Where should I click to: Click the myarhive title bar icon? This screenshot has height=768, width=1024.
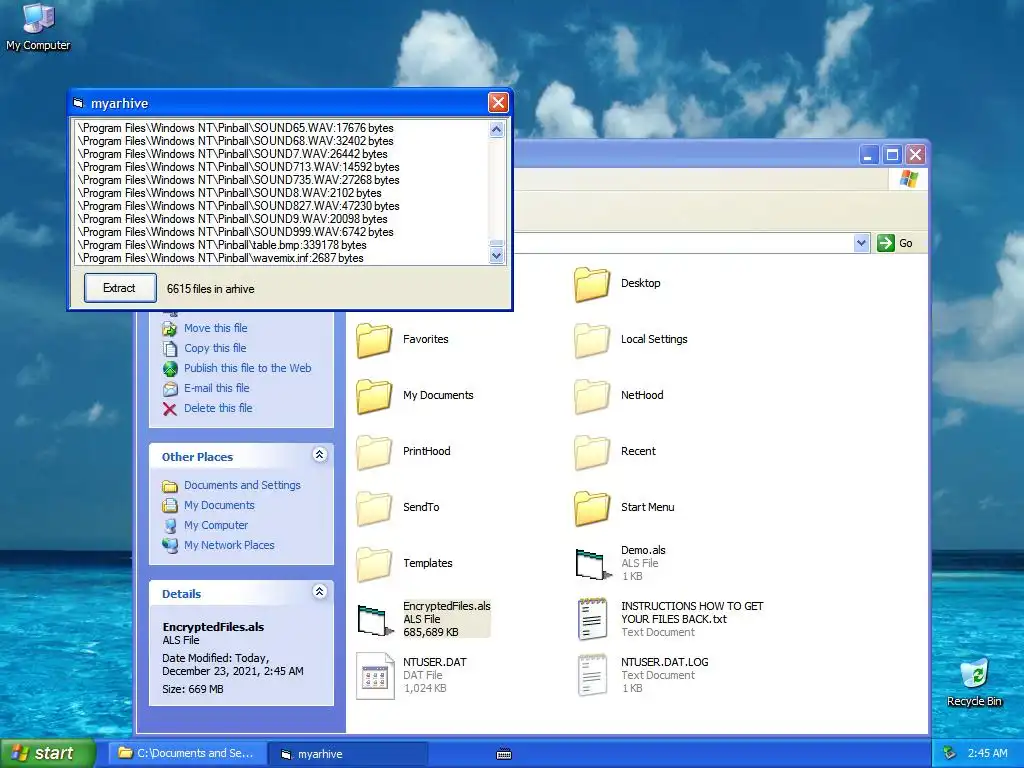[79, 103]
